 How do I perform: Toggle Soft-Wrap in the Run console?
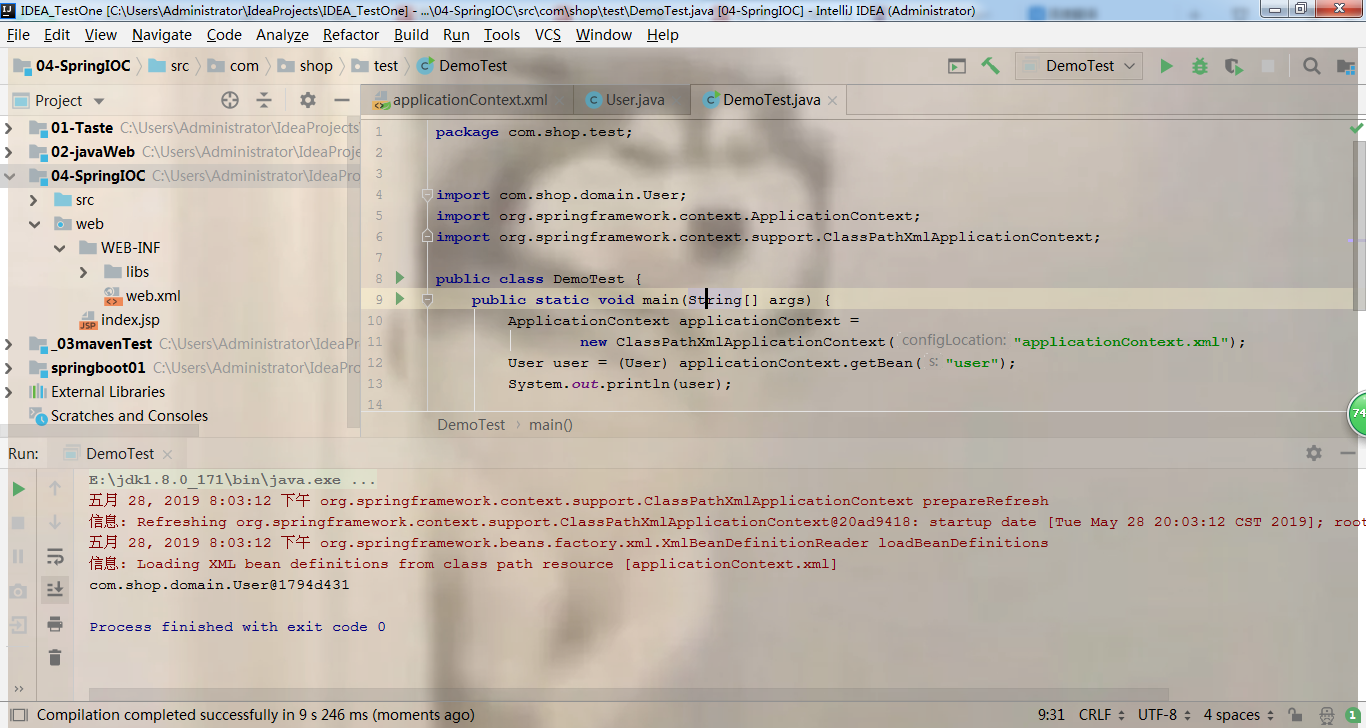point(55,556)
